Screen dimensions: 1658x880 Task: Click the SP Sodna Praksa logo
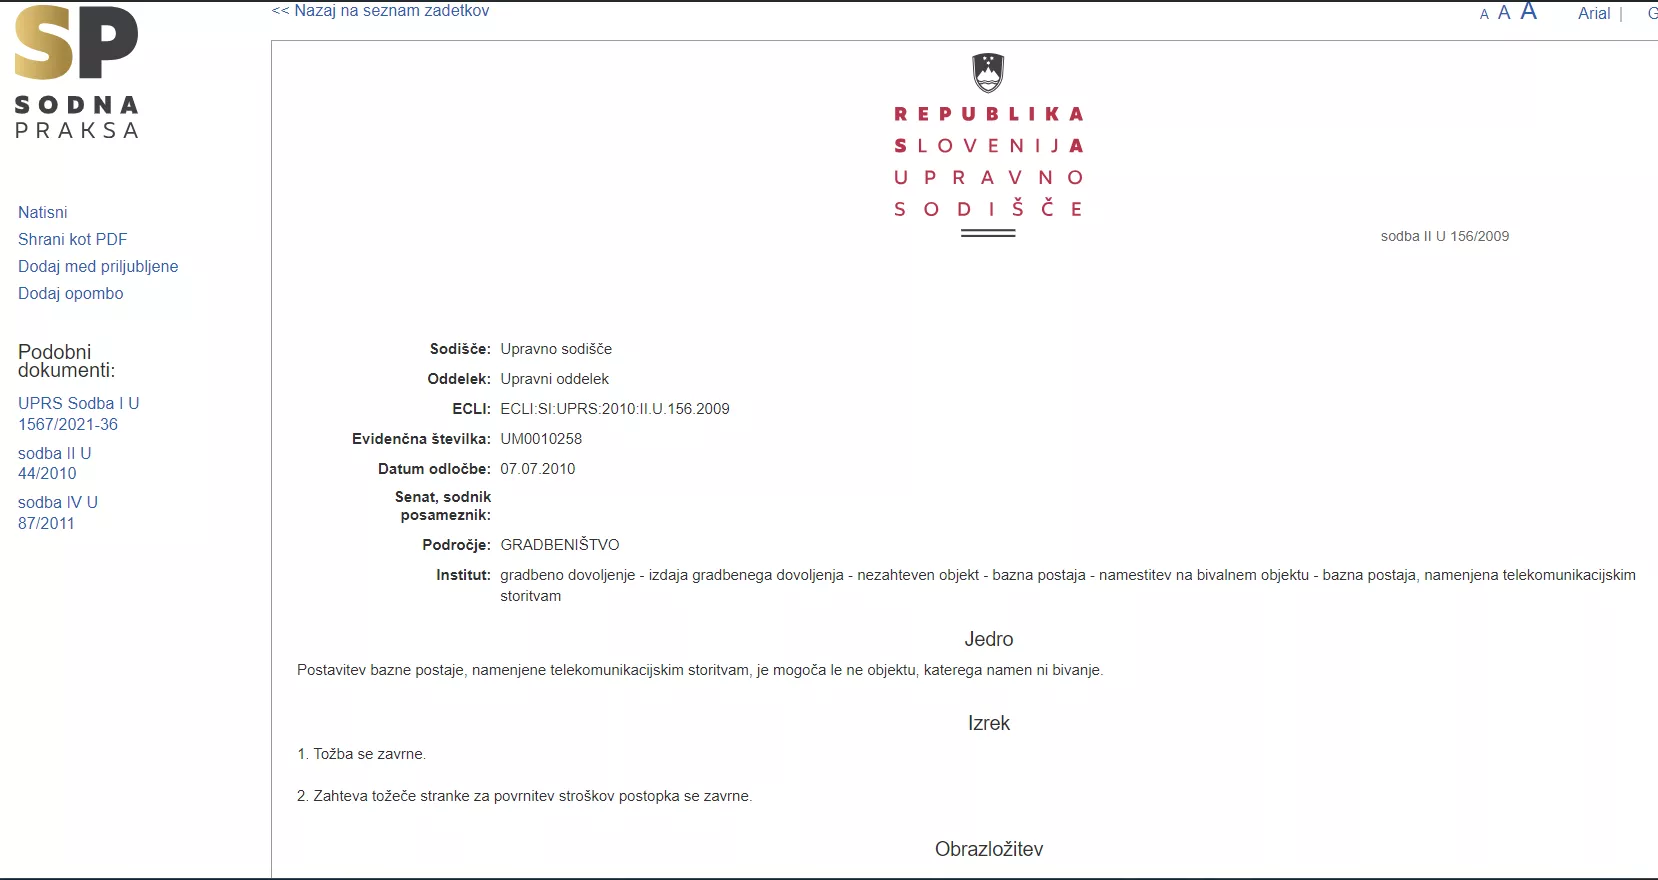coord(77,72)
